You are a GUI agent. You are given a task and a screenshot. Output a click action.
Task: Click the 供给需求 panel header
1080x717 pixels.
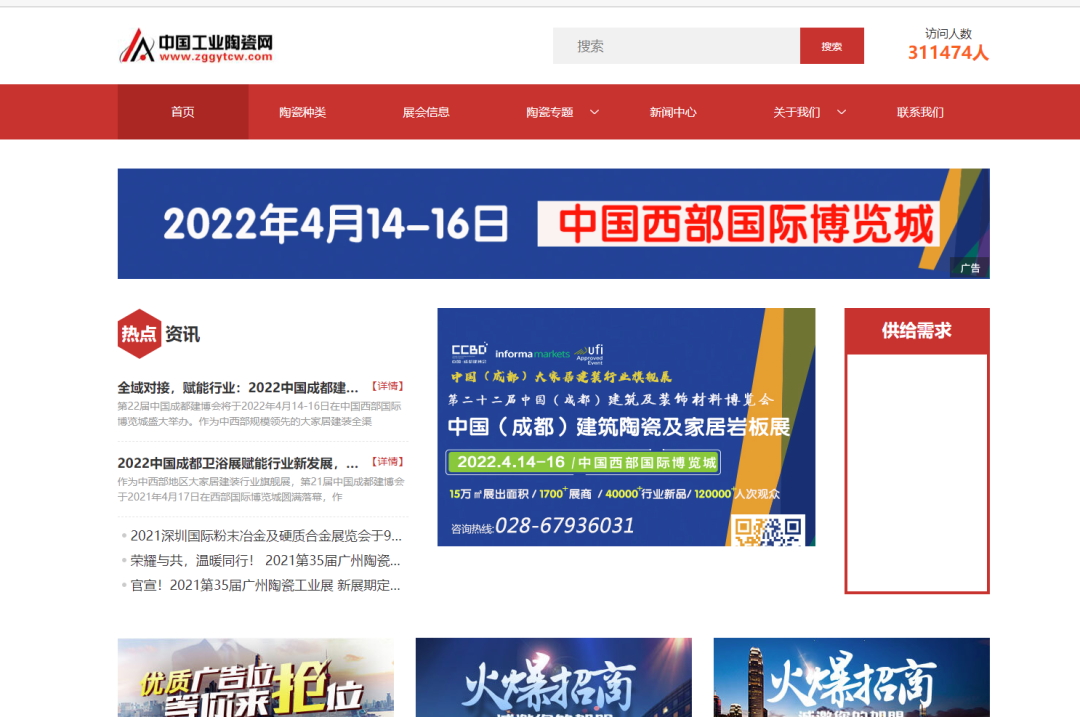click(917, 331)
